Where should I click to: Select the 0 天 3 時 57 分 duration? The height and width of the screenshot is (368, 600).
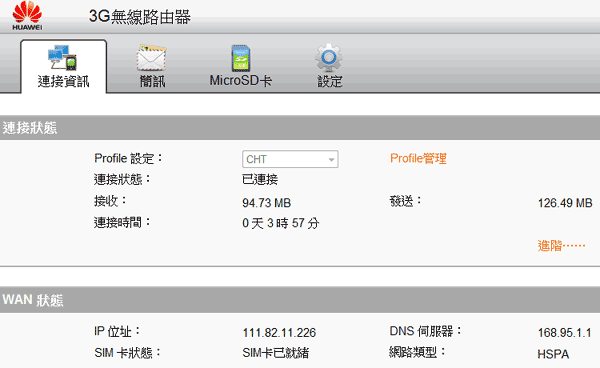[281, 223]
